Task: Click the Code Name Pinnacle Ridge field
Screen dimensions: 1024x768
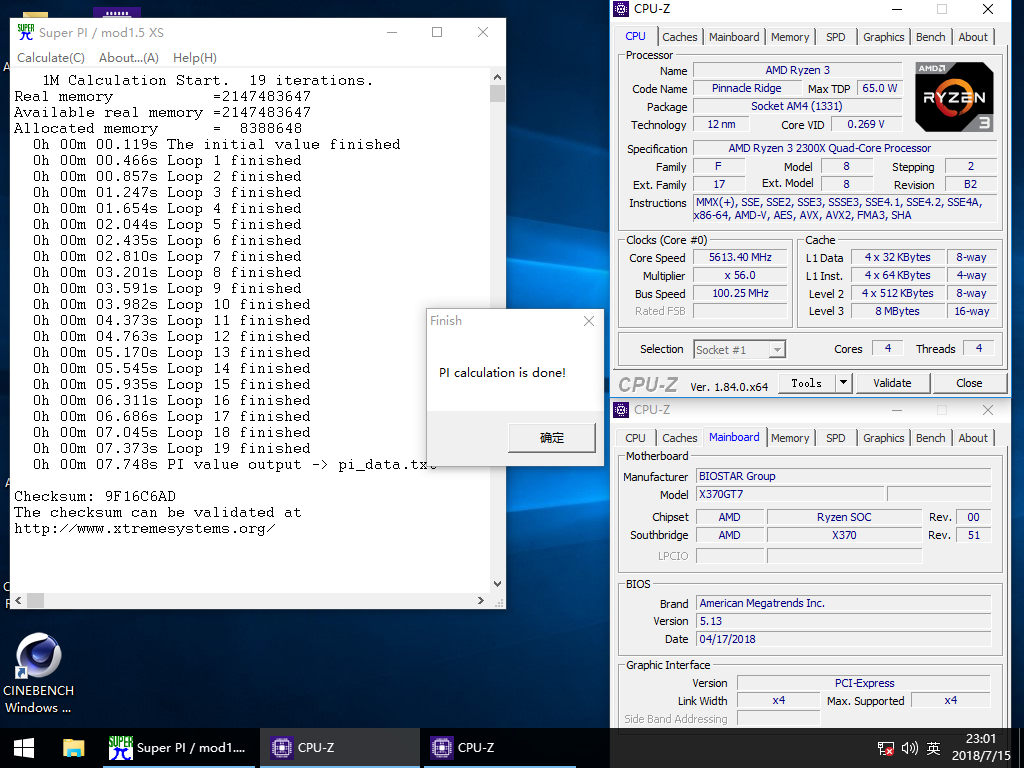Action: point(746,88)
